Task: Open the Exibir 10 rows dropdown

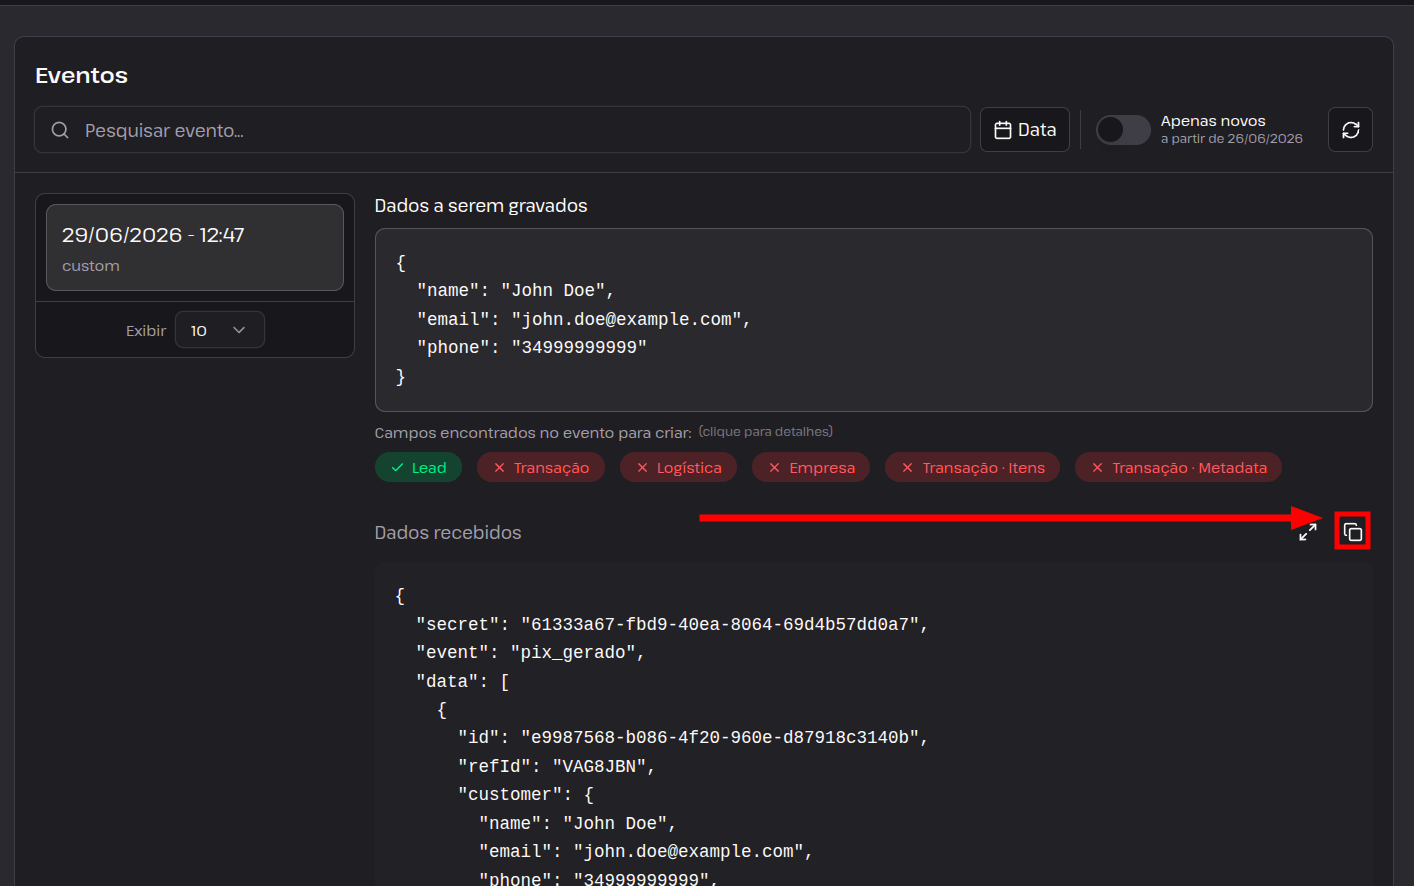Action: point(219,330)
